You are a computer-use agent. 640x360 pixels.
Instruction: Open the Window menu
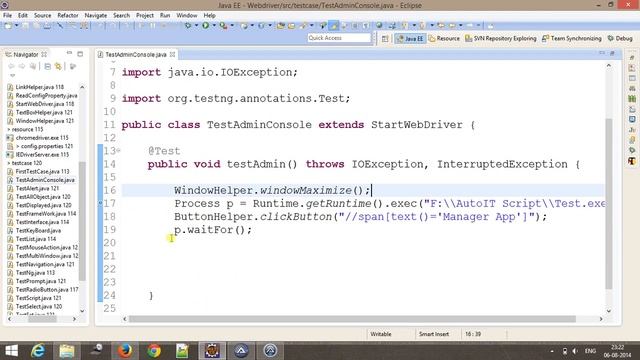187,15
